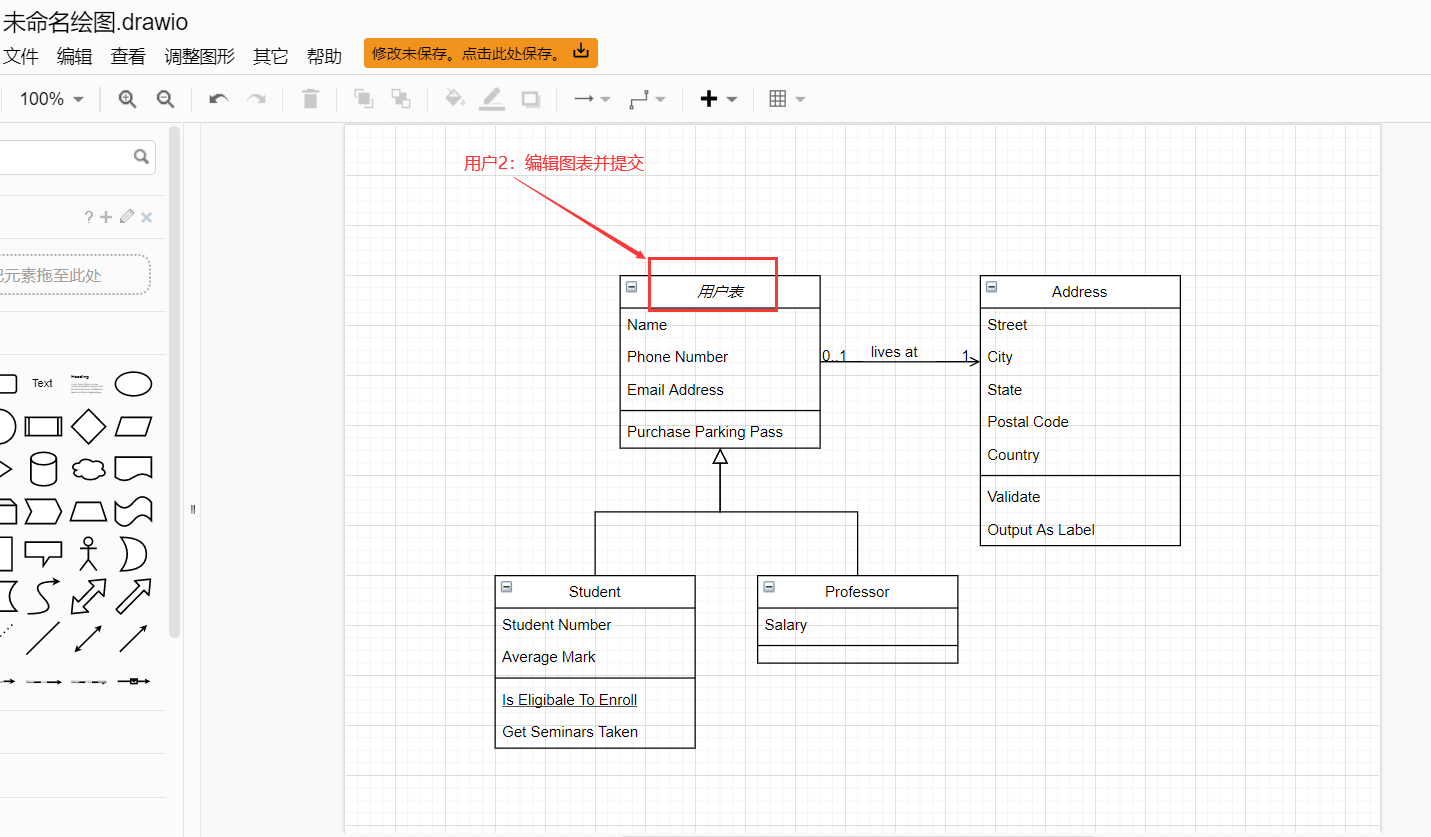Delete selection with the trash icon
Image resolution: width=1431 pixels, height=837 pixels.
[x=311, y=99]
